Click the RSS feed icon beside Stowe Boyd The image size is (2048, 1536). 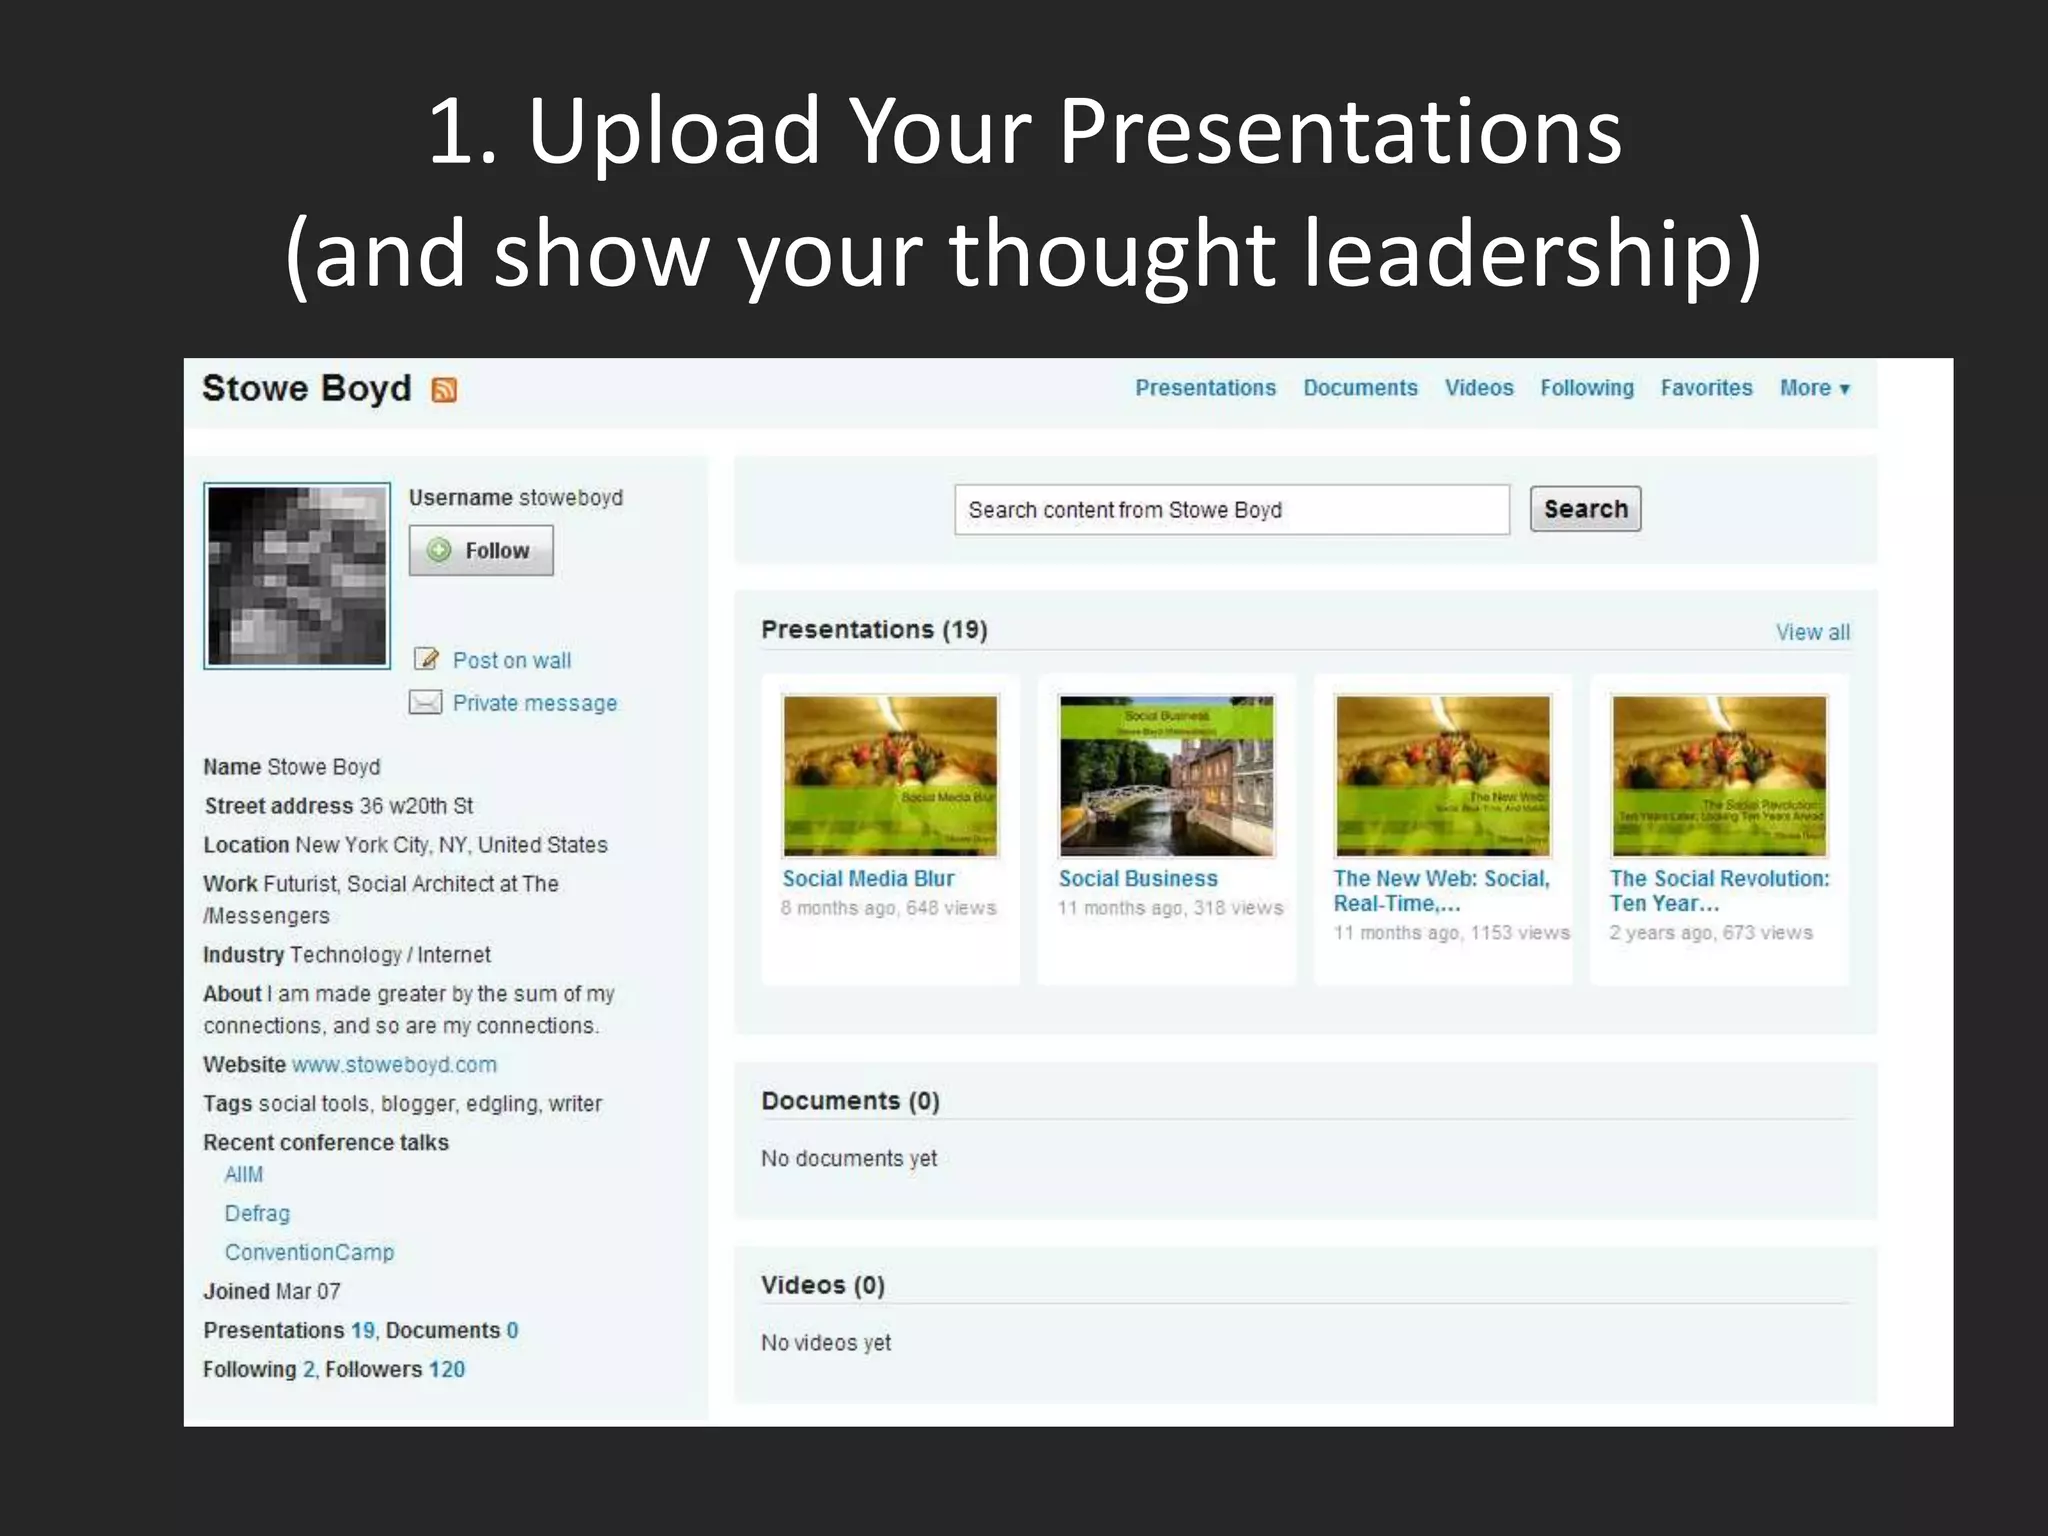[x=444, y=390]
